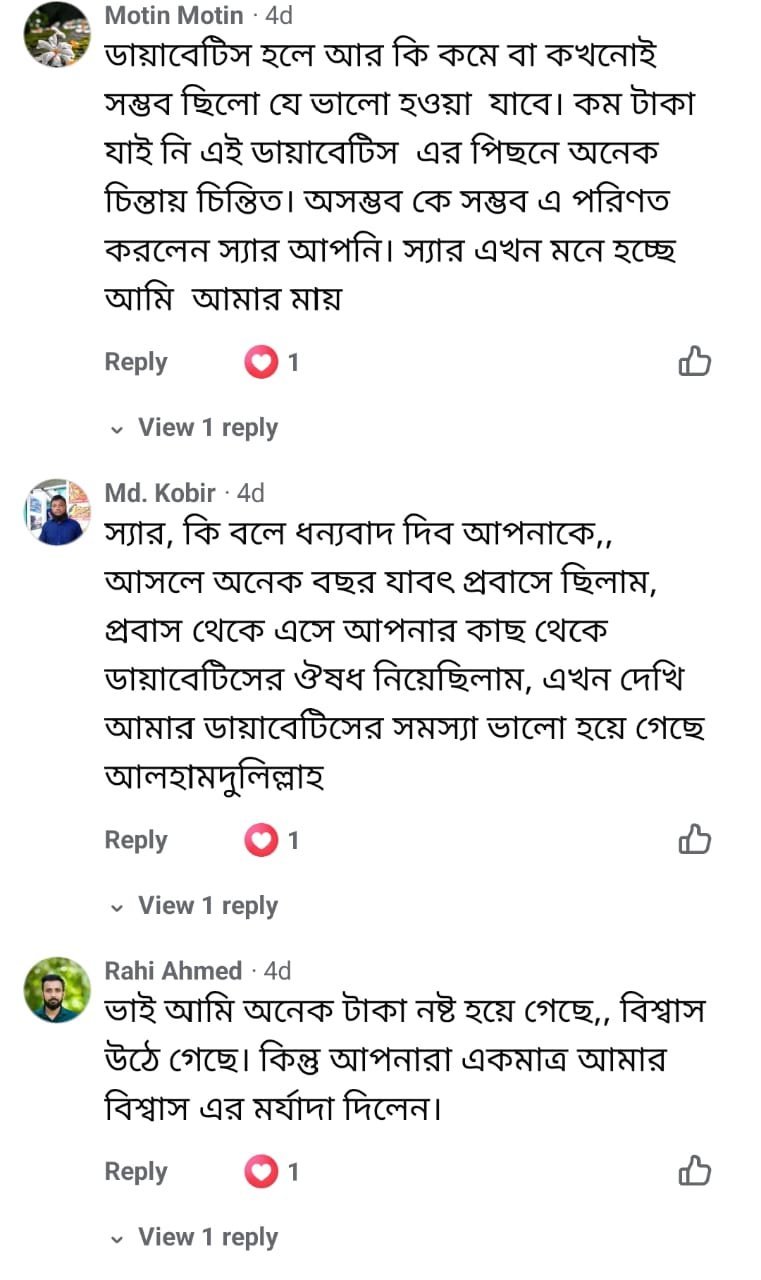This screenshot has height=1280, width=761.
Task: Open the Rahi Ahmed username link
Action: point(173,971)
